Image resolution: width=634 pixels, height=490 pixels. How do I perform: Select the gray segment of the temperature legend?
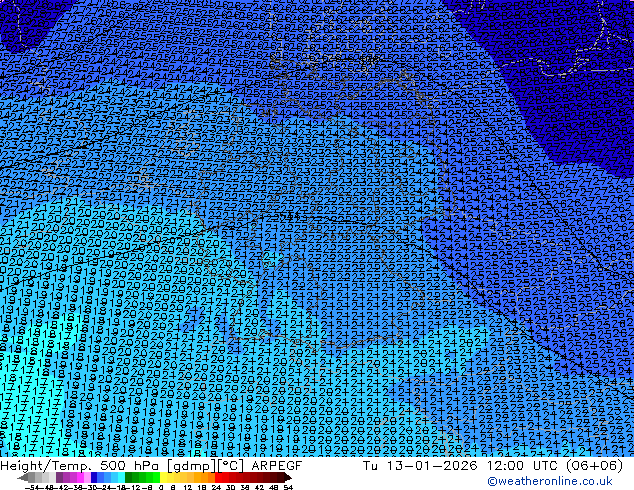click(x=38, y=478)
